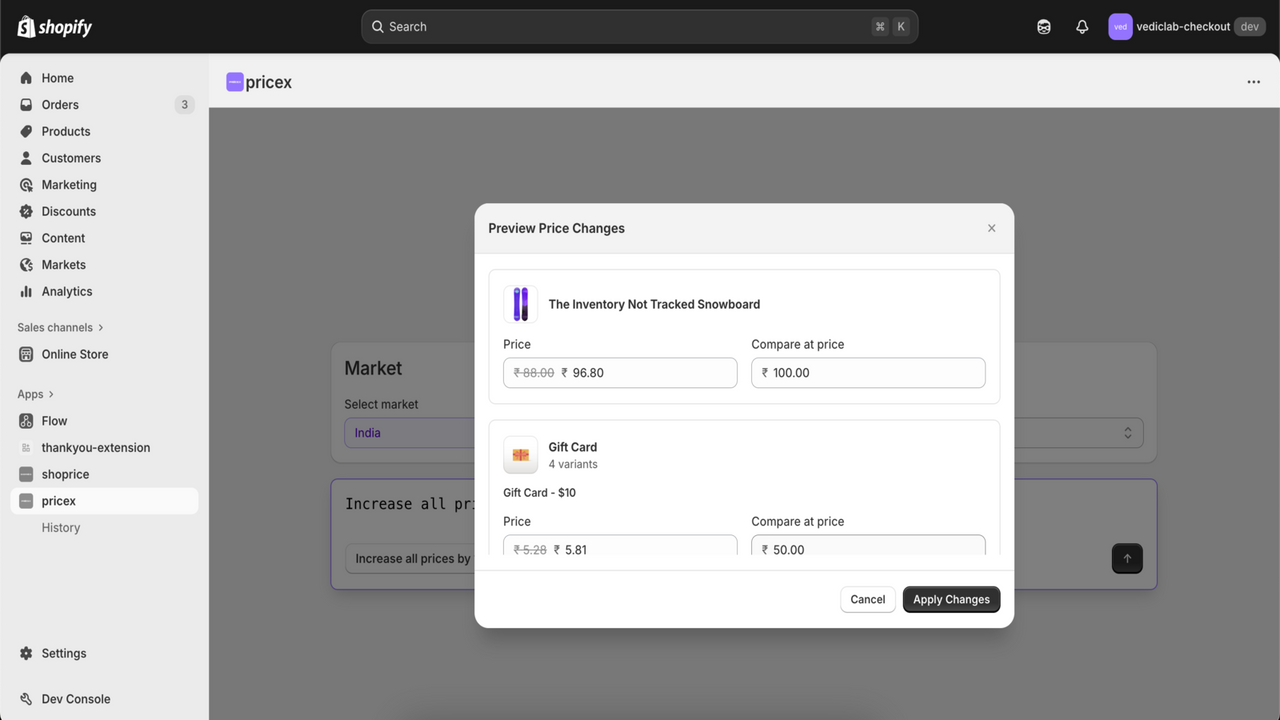This screenshot has width=1280, height=720.
Task: Click Cancel in the preview dialog
Action: pyautogui.click(x=868, y=599)
